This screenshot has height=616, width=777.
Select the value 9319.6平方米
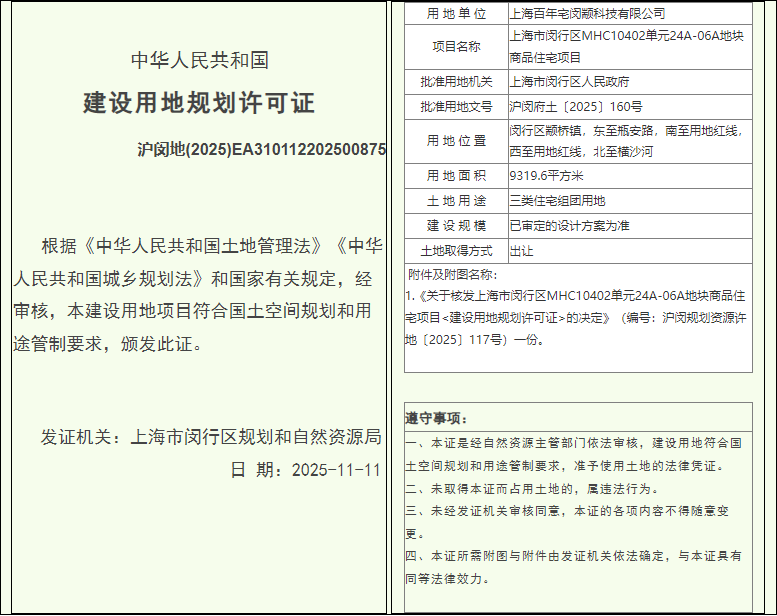pyautogui.click(x=546, y=176)
